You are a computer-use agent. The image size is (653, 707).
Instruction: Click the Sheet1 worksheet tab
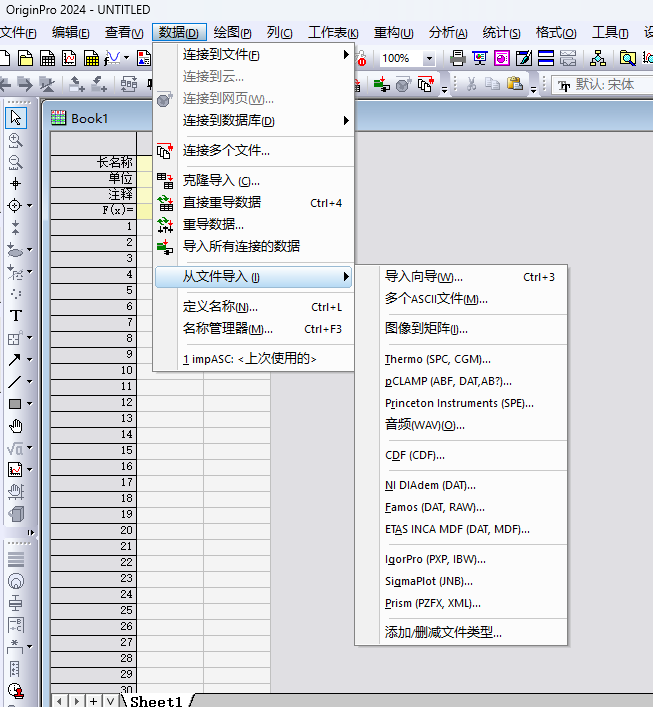tap(156, 701)
